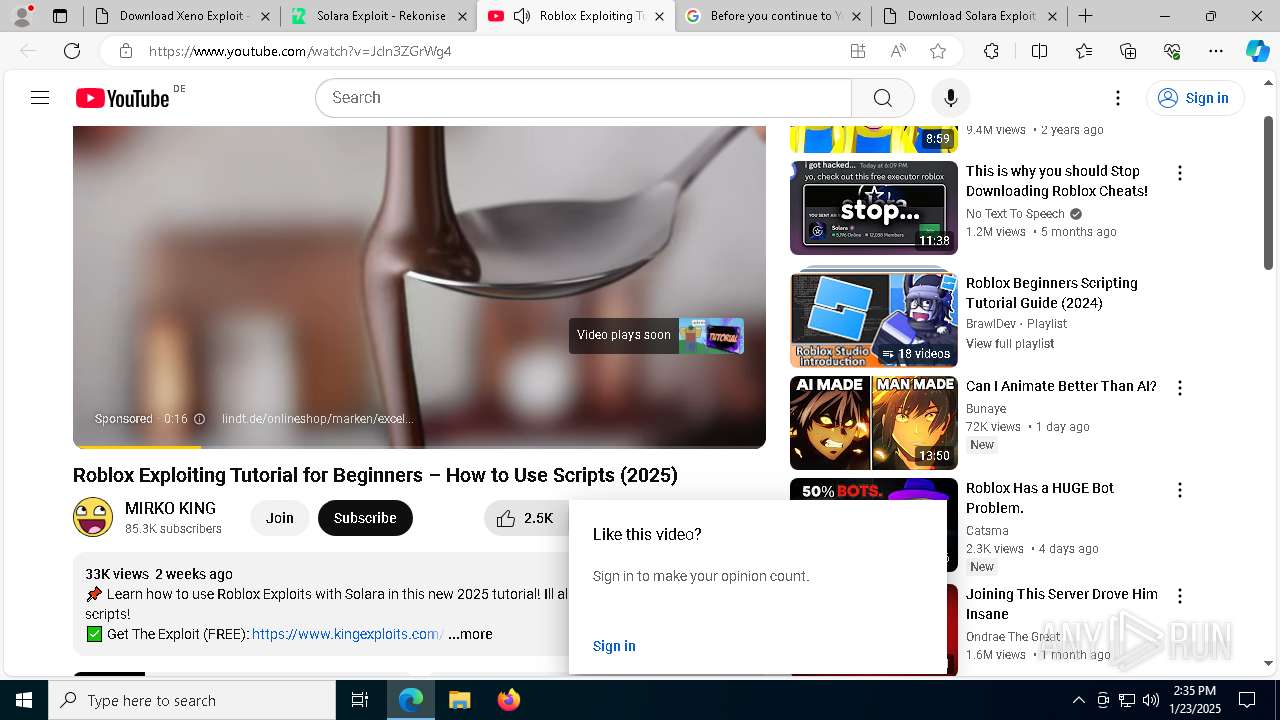
Task: Add this page to favorites star
Action: (937, 51)
